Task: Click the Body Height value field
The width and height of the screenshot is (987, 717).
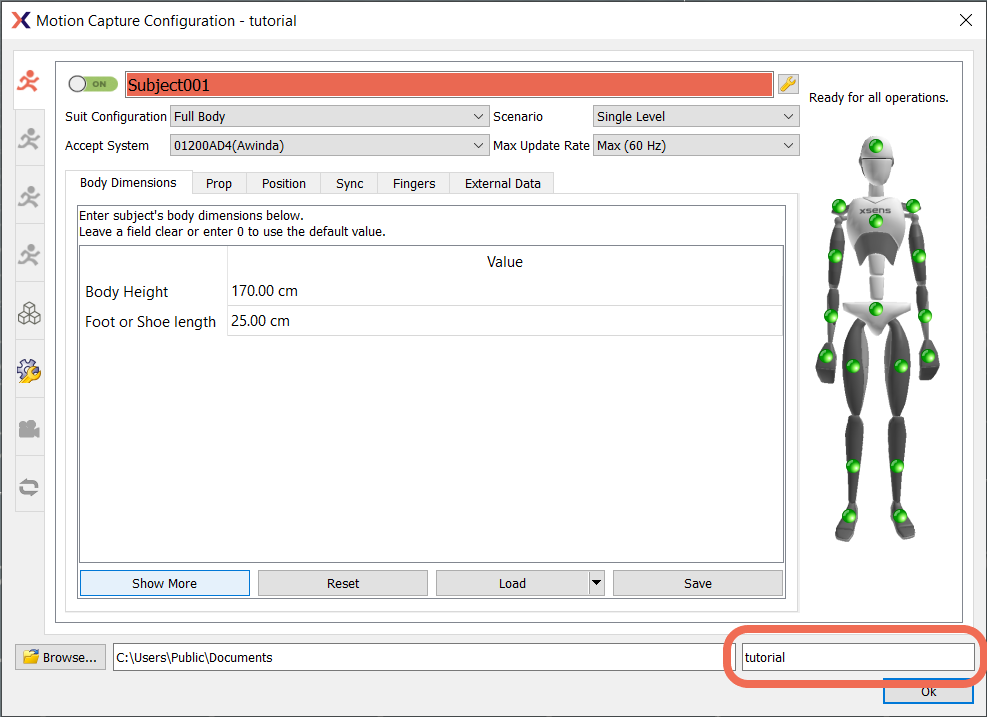Action: pyautogui.click(x=504, y=291)
